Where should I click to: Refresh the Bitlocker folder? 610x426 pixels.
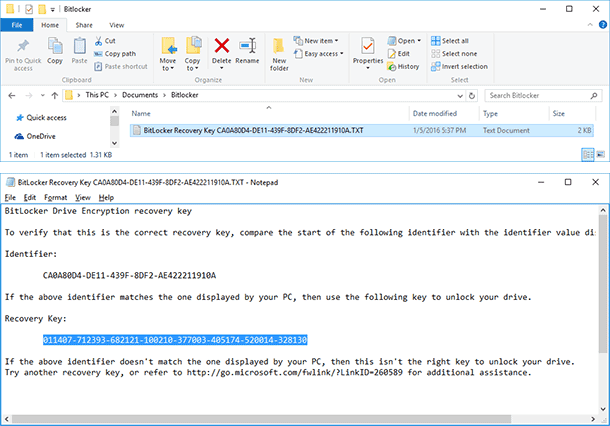[x=472, y=96]
